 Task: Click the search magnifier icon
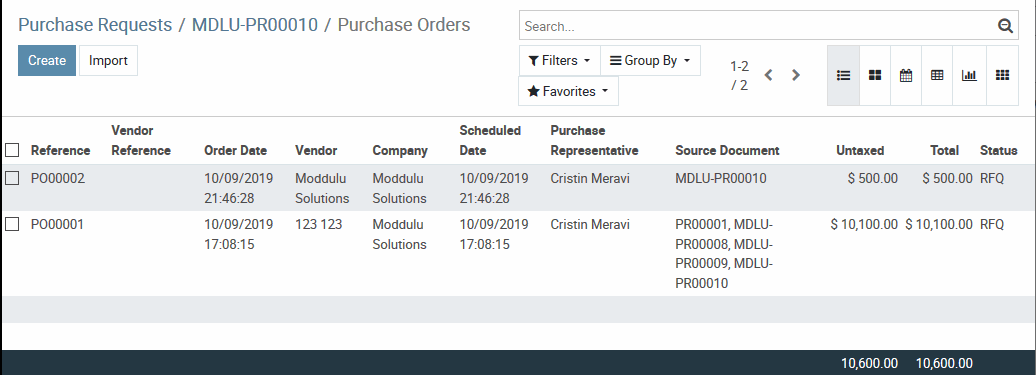pyautogui.click(x=1005, y=26)
